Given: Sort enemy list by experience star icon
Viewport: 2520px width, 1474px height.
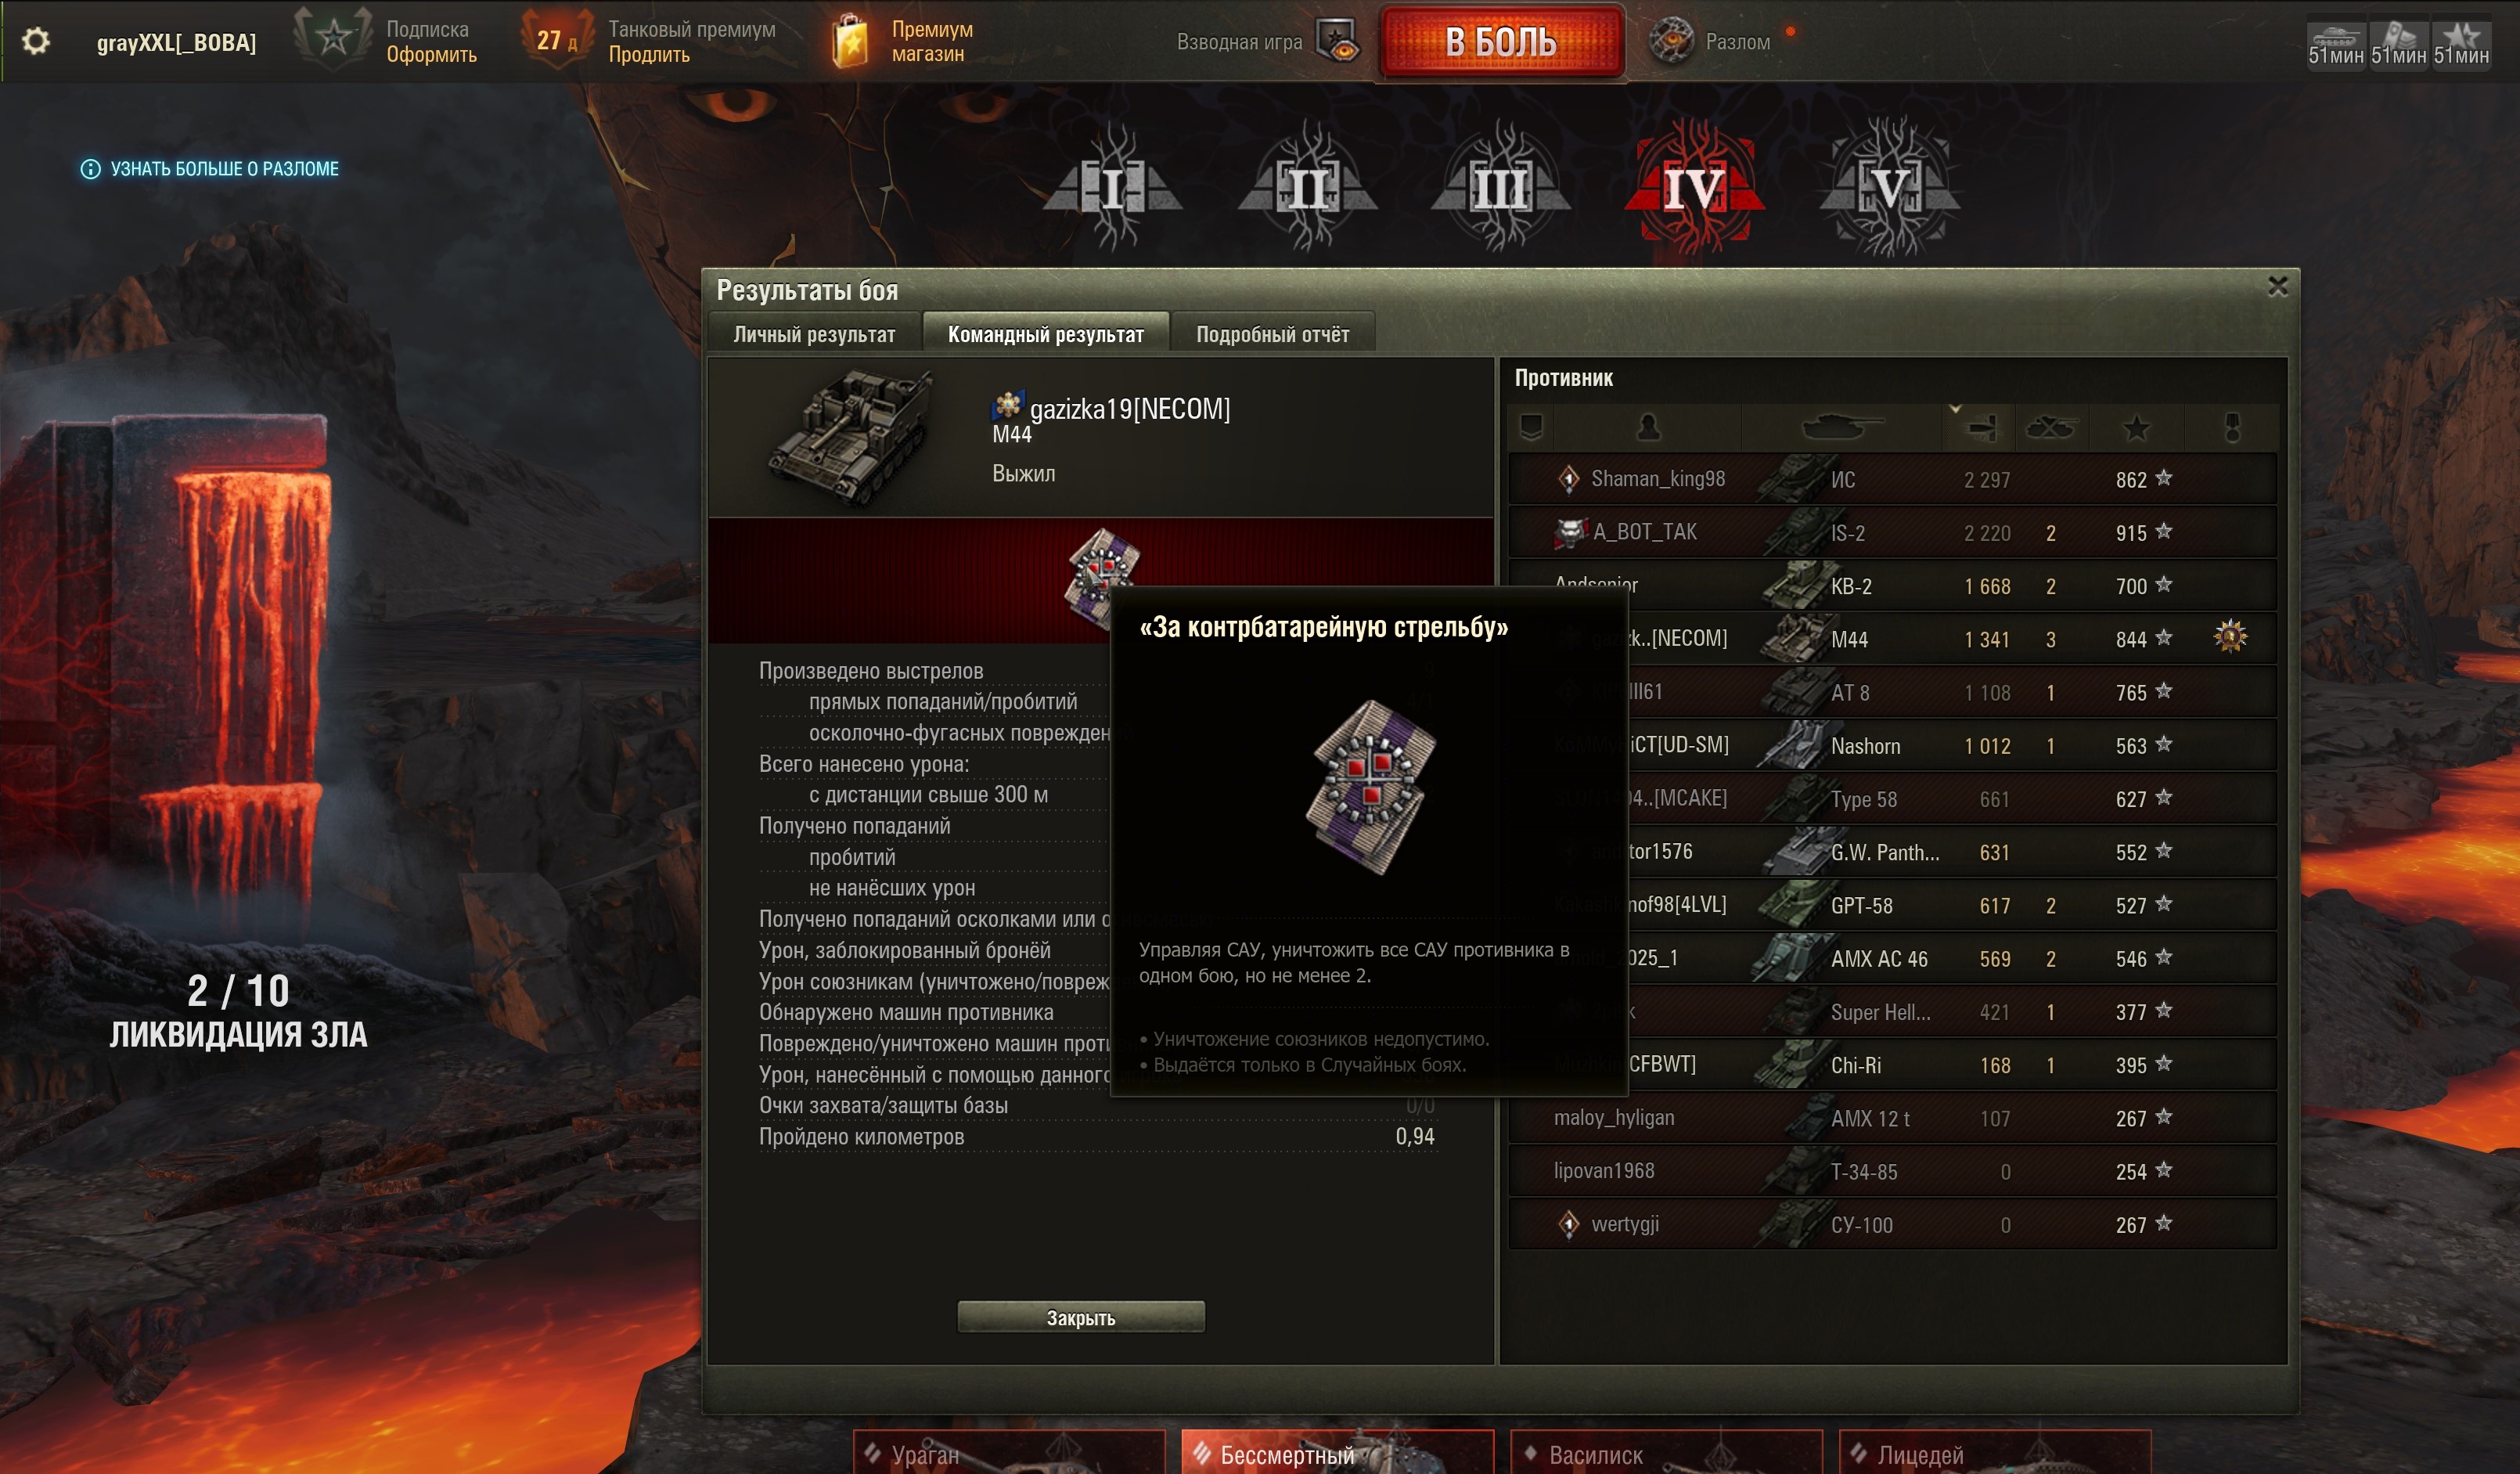Looking at the screenshot, I should [2136, 428].
